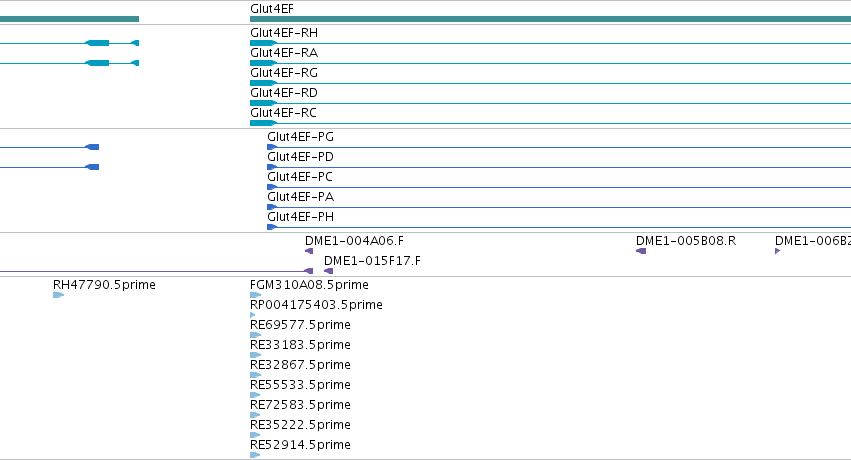This screenshot has height=460, width=851.
Task: Click the RP004175403.5prime EST arrow glyph
Action: pos(253,315)
